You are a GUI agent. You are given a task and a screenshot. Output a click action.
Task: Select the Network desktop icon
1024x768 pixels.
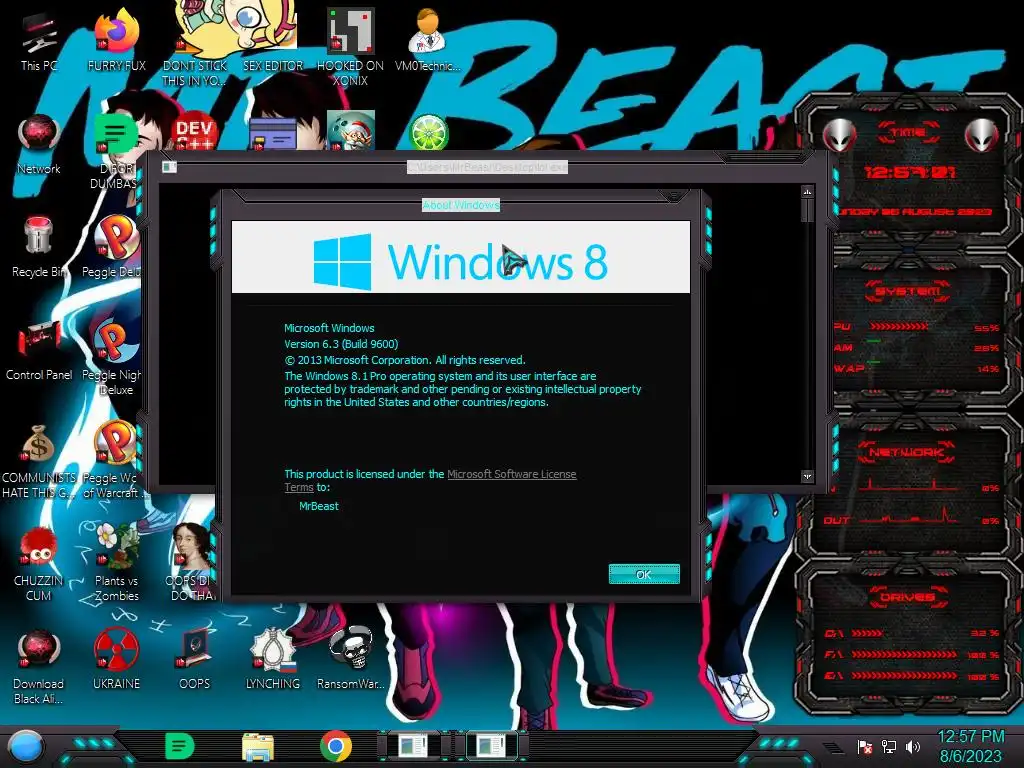pos(39,145)
